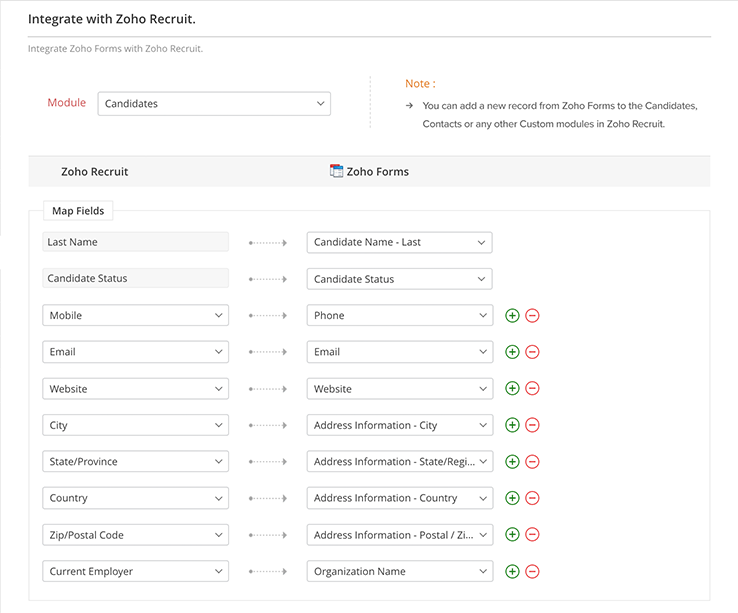Open the Address Information - City dropdown
Screen dimensions: 738x613
(400, 425)
